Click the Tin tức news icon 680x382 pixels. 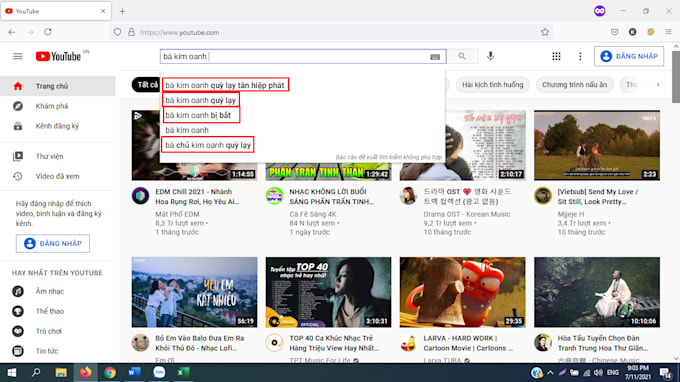[18, 351]
